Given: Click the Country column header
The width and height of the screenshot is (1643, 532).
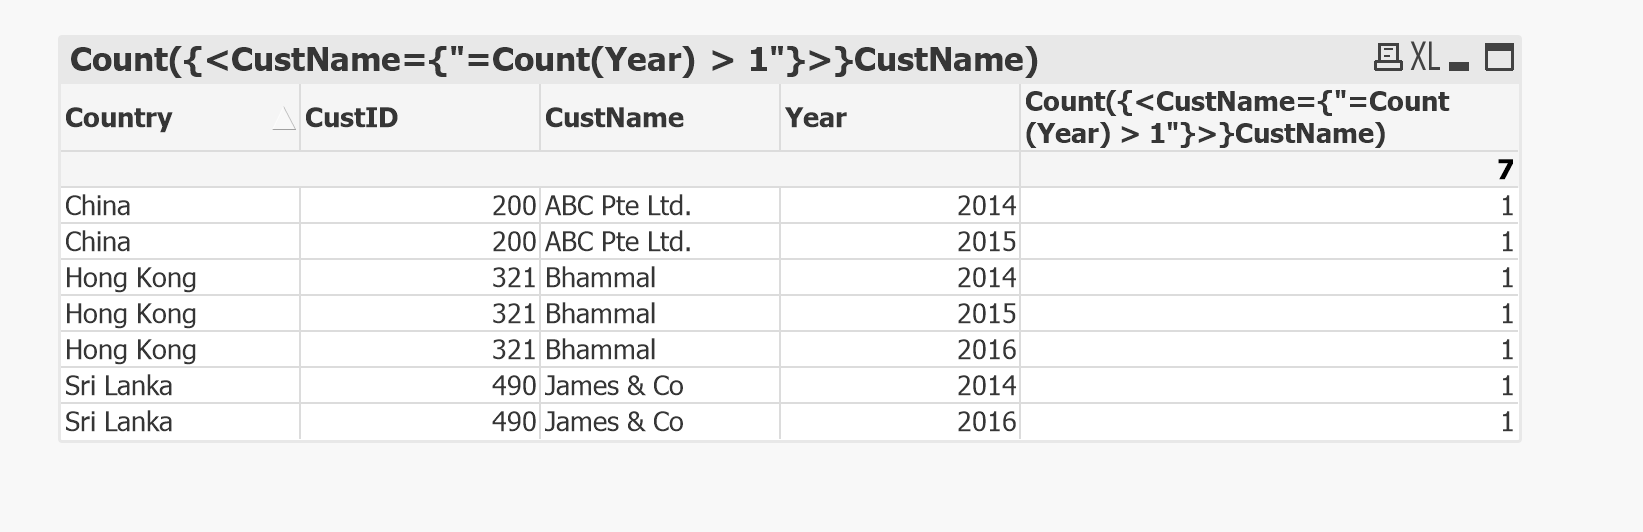Looking at the screenshot, I should [119, 118].
